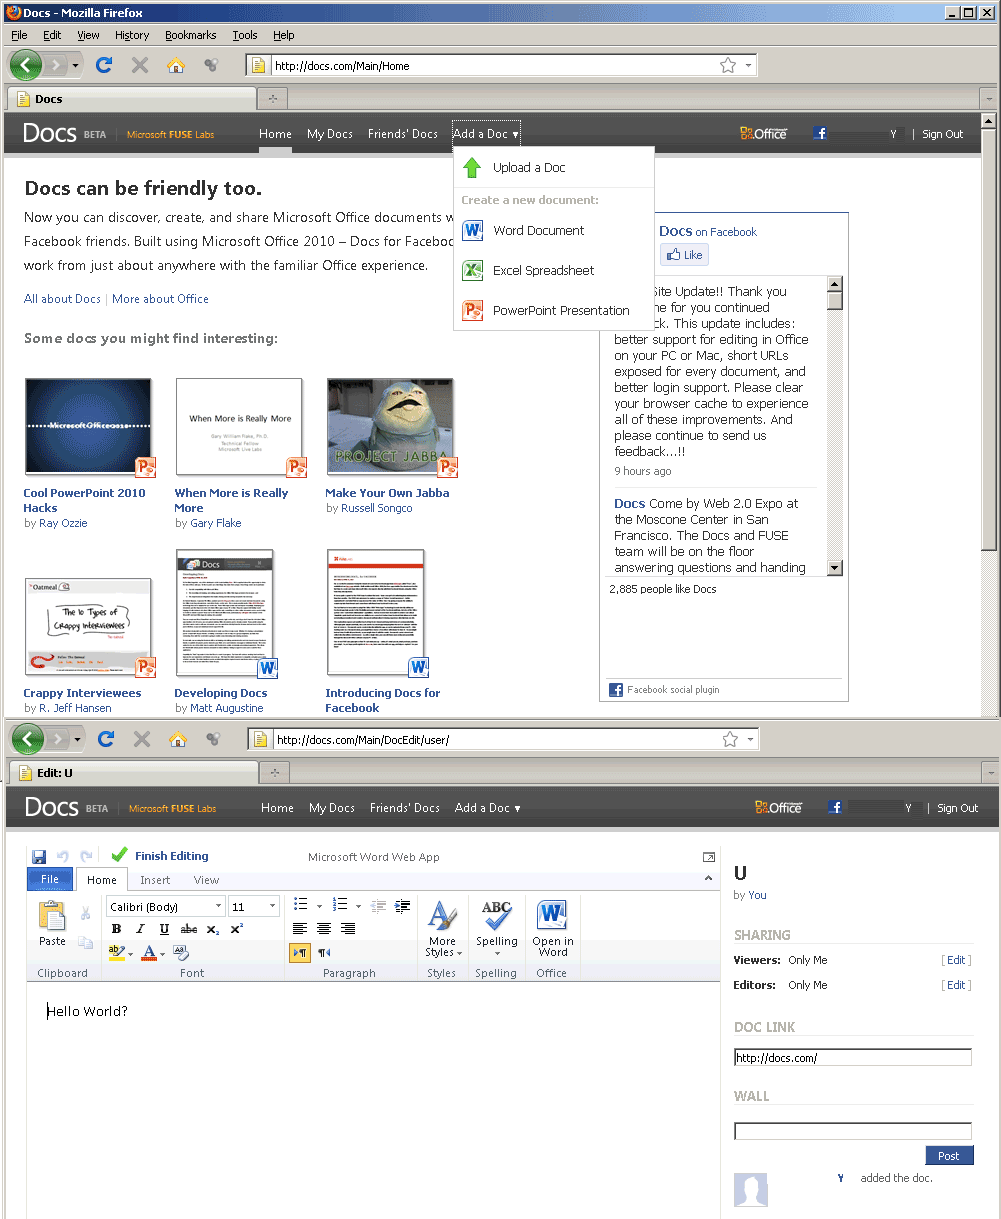The height and width of the screenshot is (1219, 1001).
Task: Align the paragraph to the left
Action: (x=300, y=929)
